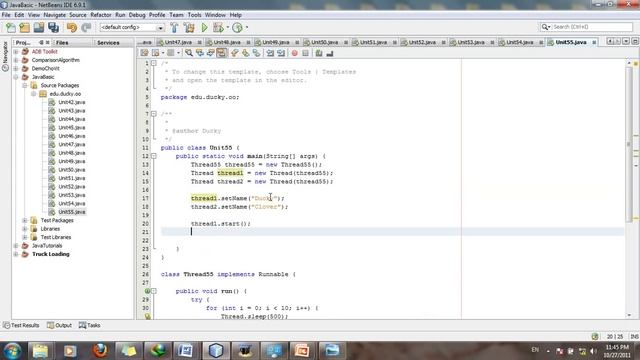This screenshot has width=640, height=360.
Task: Click the Previous Bookmark editor icon
Action: click(235, 53)
